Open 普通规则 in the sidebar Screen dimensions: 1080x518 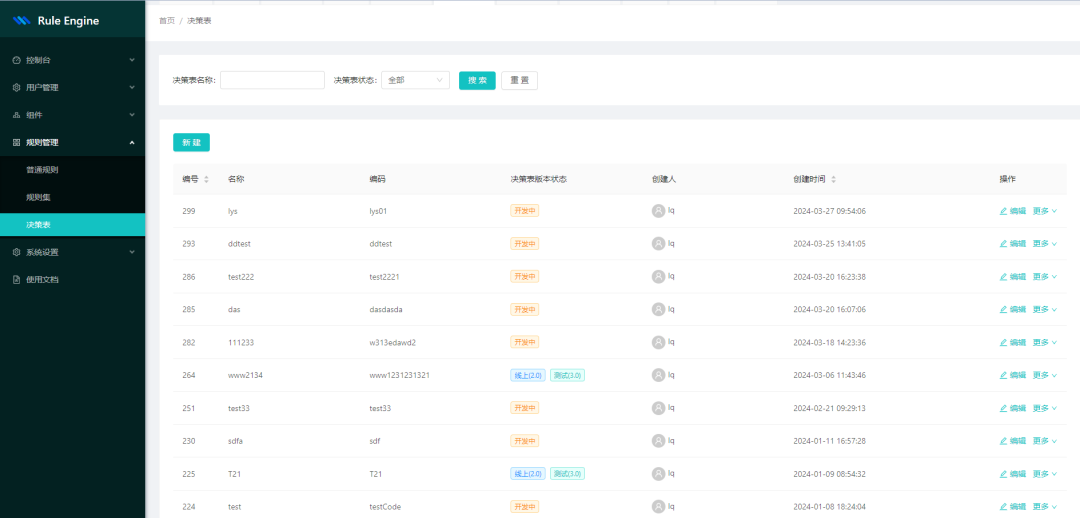pyautogui.click(x=43, y=170)
